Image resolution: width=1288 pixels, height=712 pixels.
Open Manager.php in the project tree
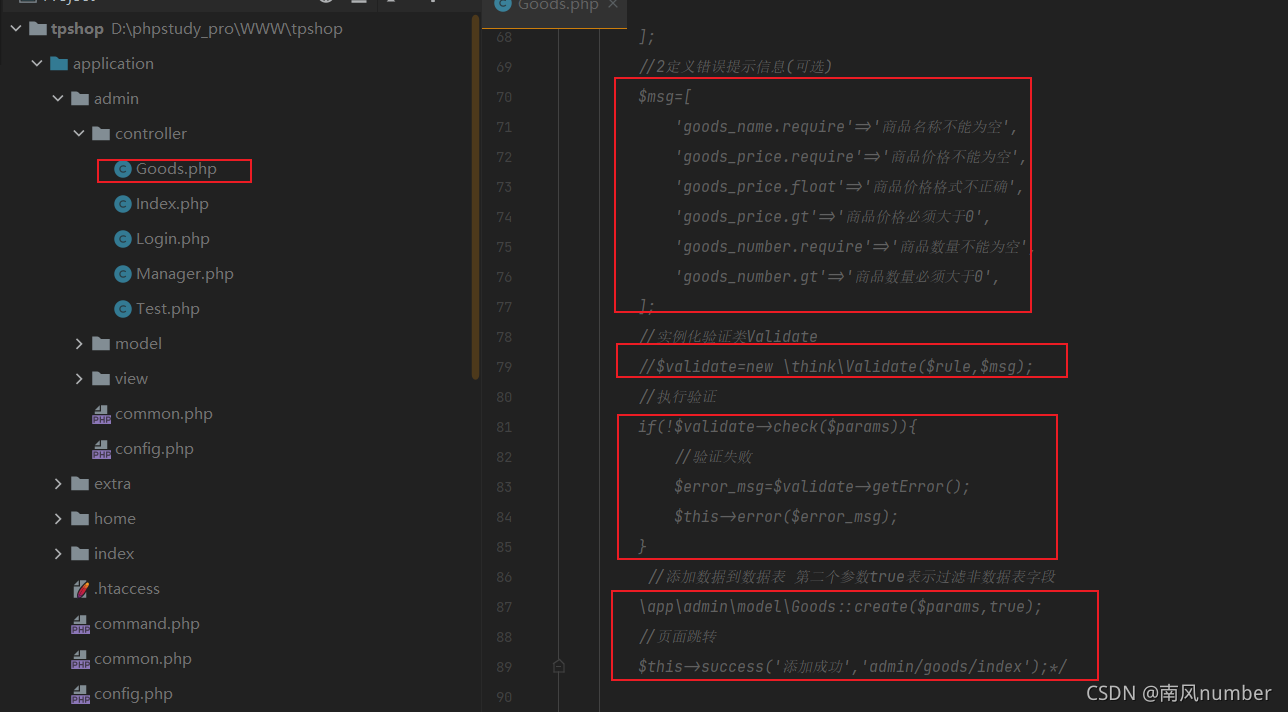point(185,274)
